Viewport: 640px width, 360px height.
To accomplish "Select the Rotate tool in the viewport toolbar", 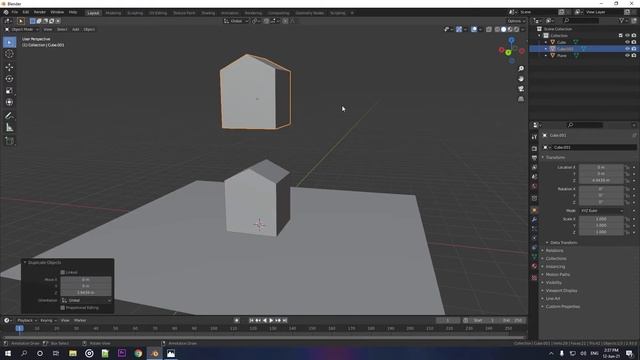I will point(9,79).
